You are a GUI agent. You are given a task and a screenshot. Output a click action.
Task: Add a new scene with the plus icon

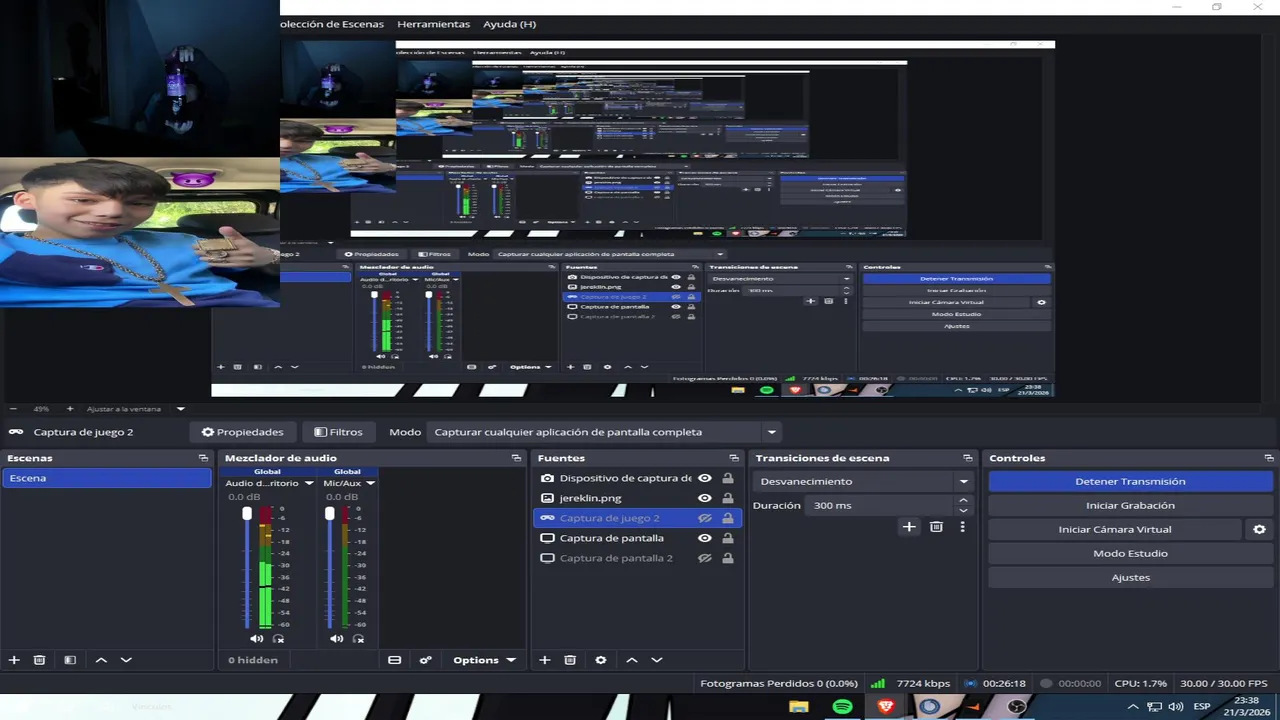14,660
